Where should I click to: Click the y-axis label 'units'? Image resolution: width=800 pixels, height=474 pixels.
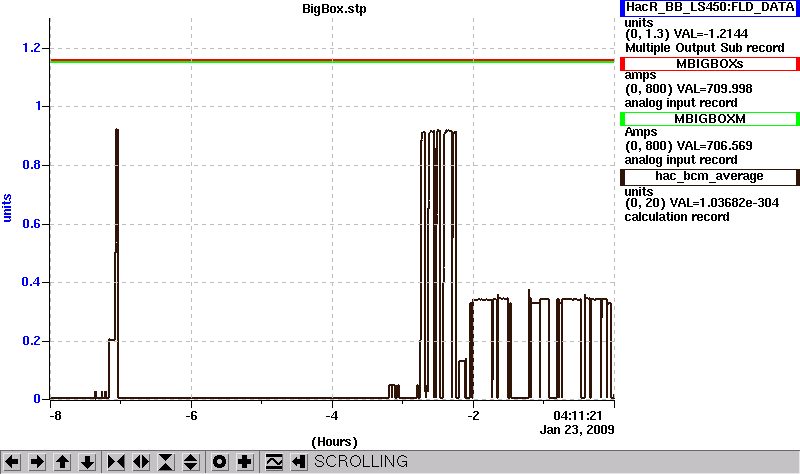point(7,208)
